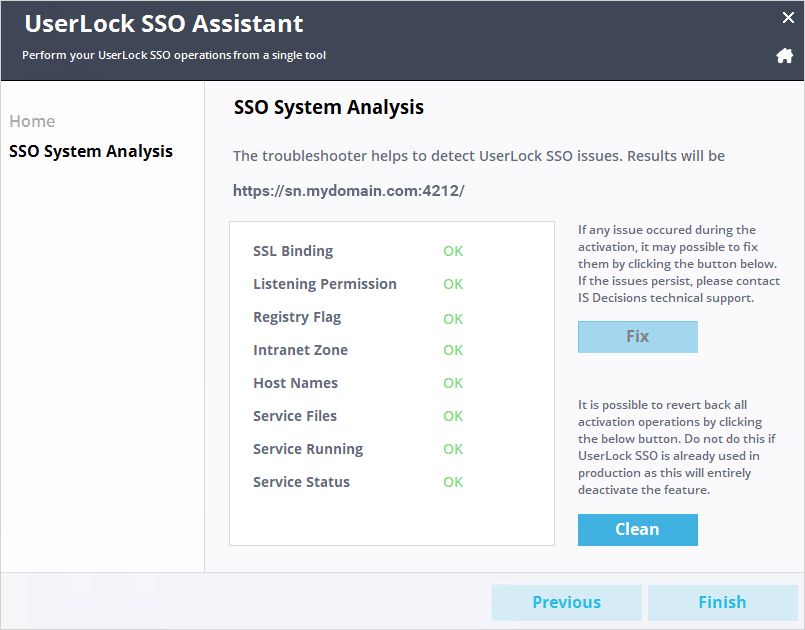Click the OK status next to Service Files

click(453, 416)
